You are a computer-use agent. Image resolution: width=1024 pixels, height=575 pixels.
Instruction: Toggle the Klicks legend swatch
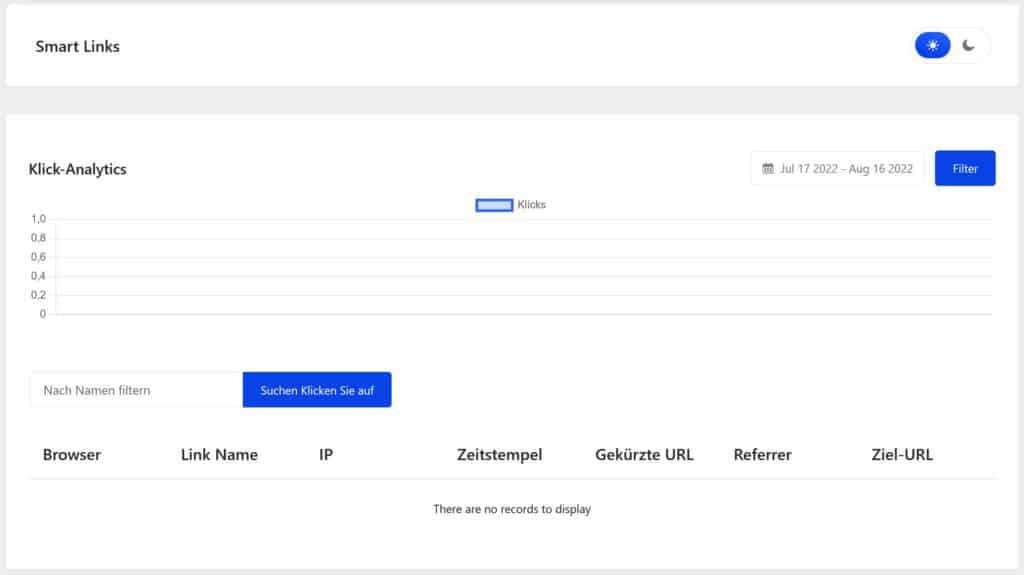point(494,205)
